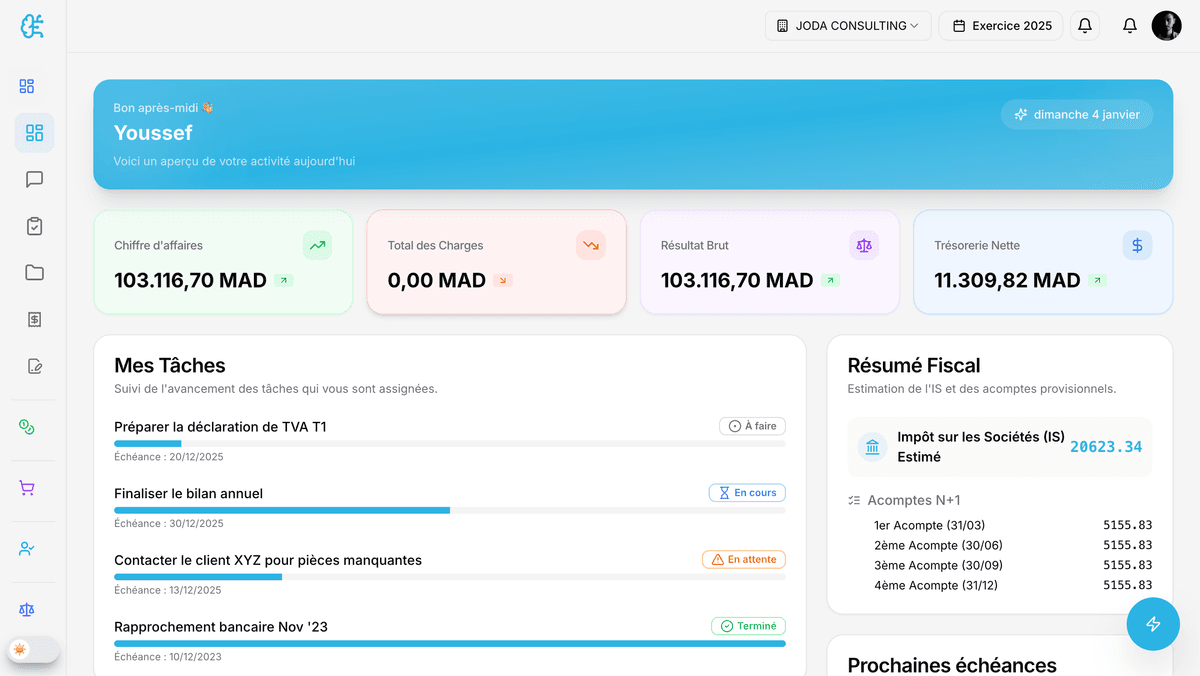Open the Résultat Brut card
Viewport: 1200px width, 676px height.
pos(770,262)
